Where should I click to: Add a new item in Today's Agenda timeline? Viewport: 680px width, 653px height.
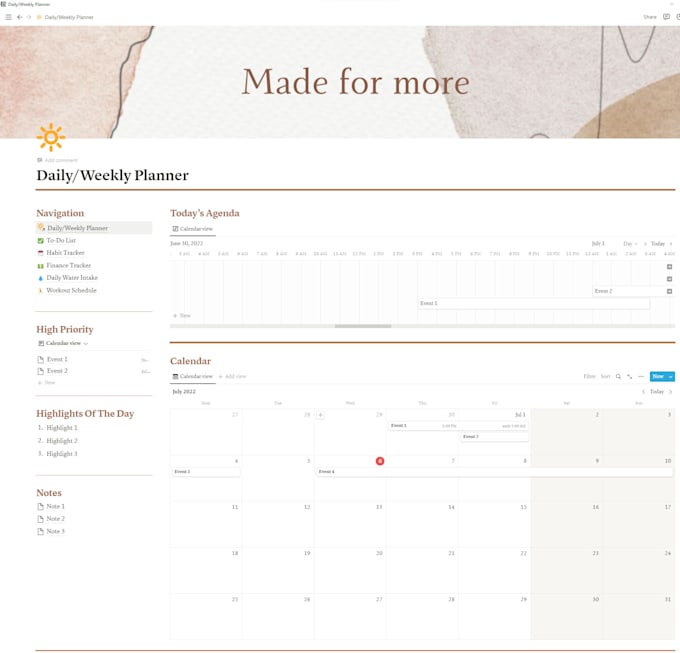182,316
